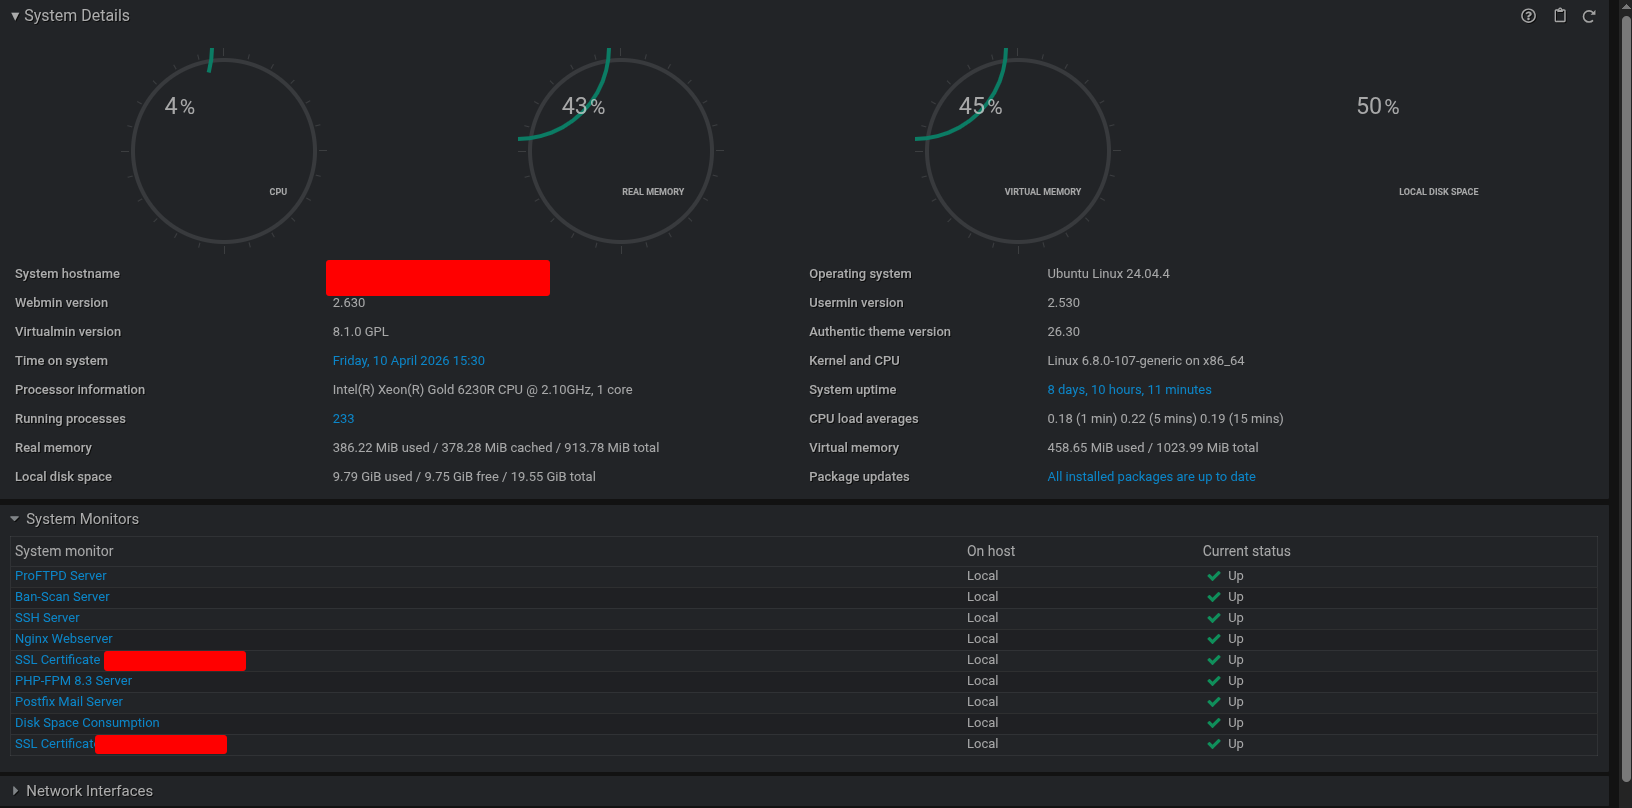Open the help question mark icon

(1528, 16)
